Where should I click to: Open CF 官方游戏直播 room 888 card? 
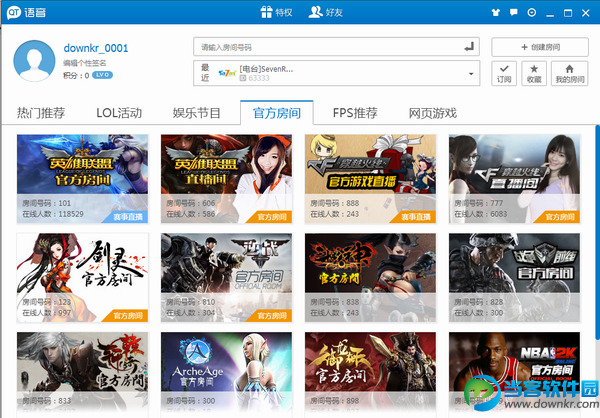[x=370, y=179]
